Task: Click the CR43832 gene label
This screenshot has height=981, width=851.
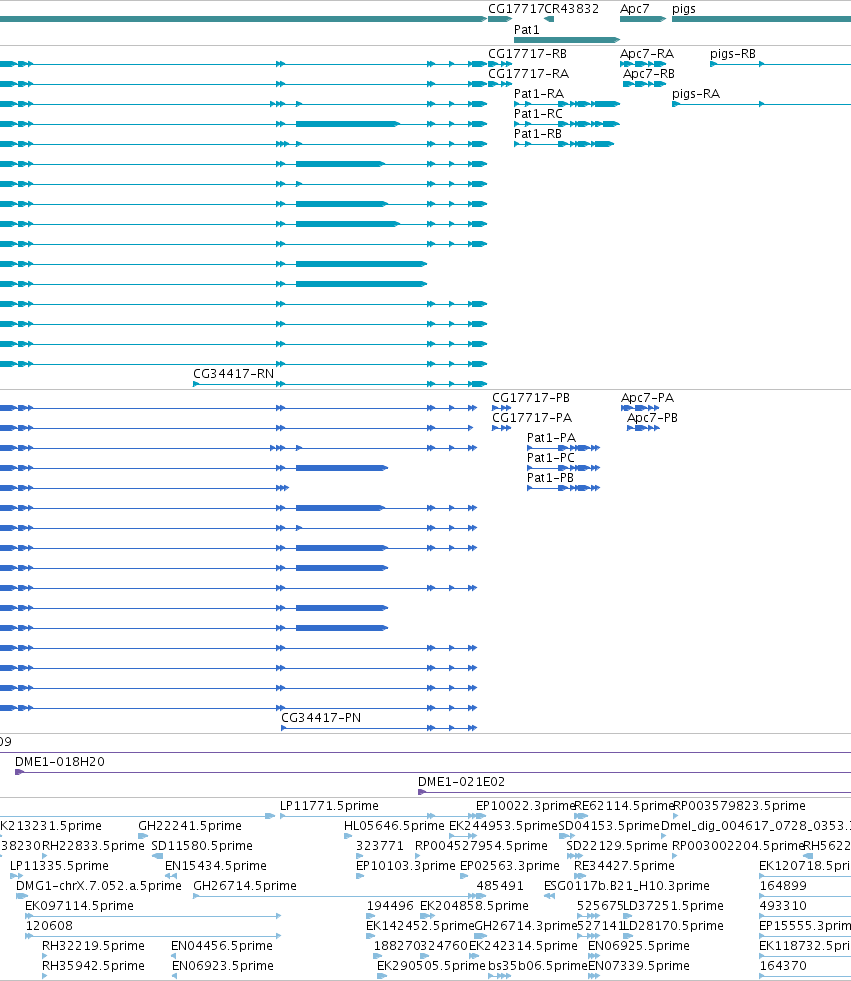Action: (x=570, y=9)
